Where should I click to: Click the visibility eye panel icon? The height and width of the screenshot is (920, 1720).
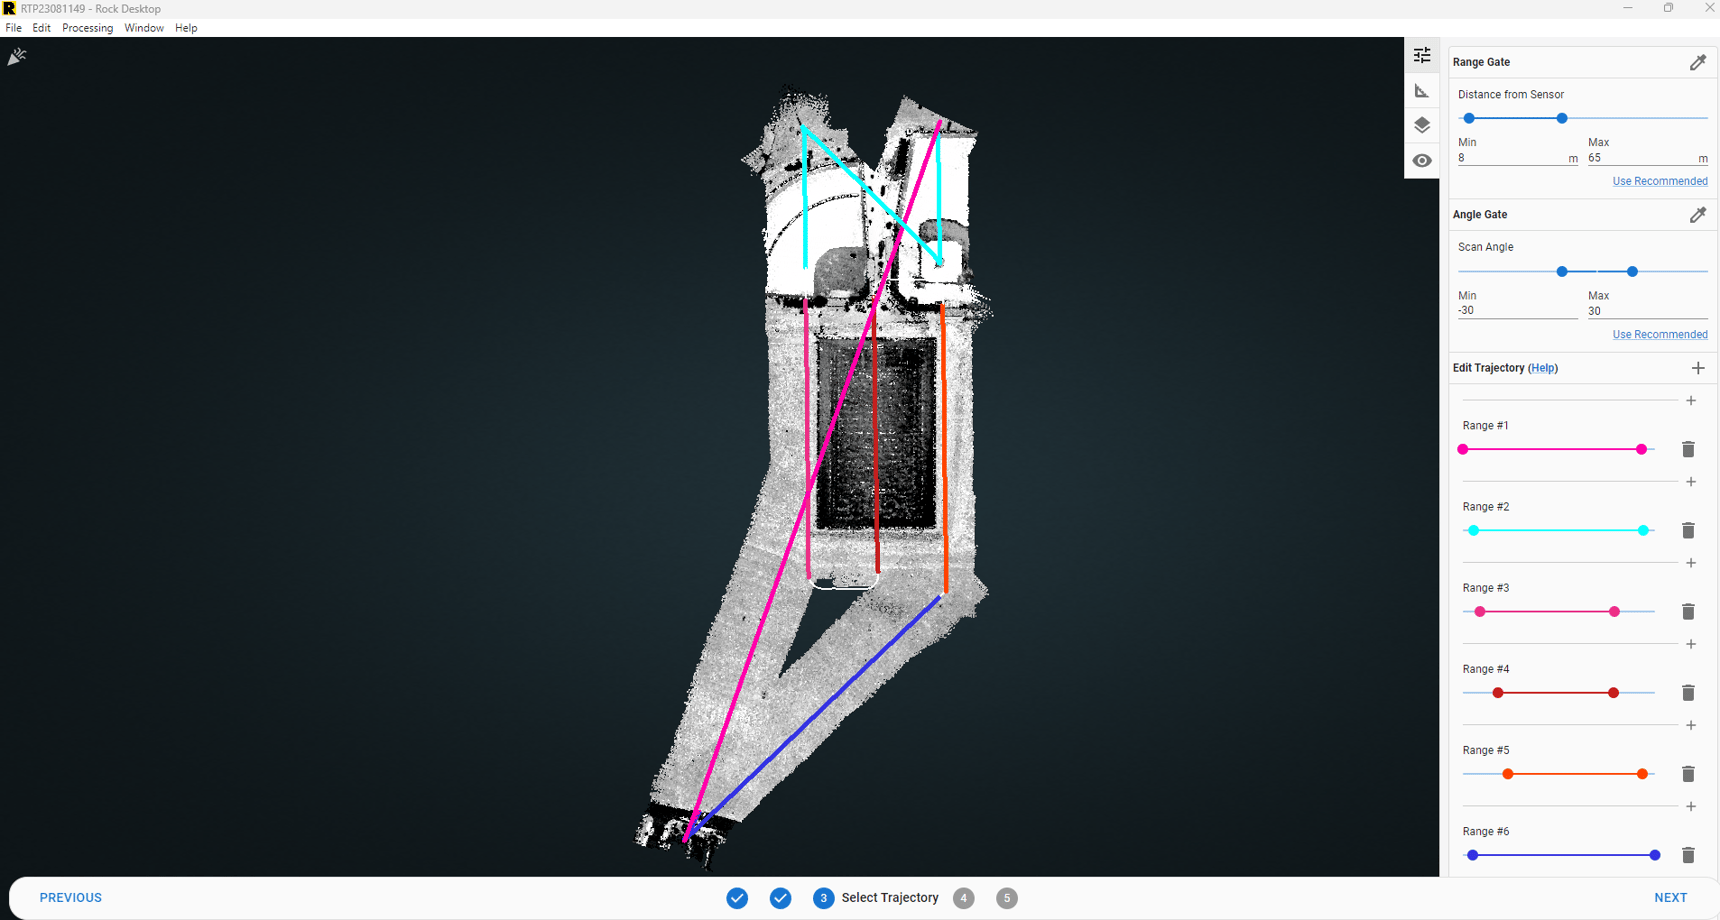point(1422,160)
